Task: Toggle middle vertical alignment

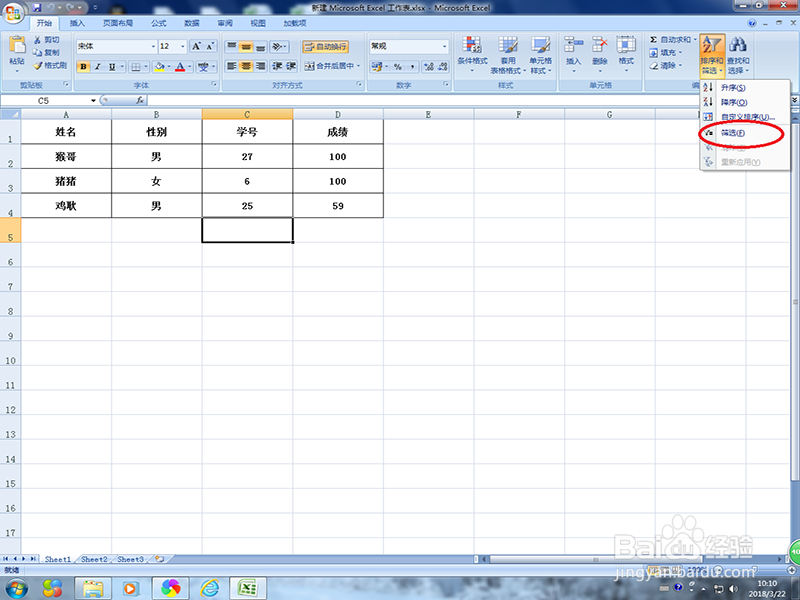Action: point(246,46)
